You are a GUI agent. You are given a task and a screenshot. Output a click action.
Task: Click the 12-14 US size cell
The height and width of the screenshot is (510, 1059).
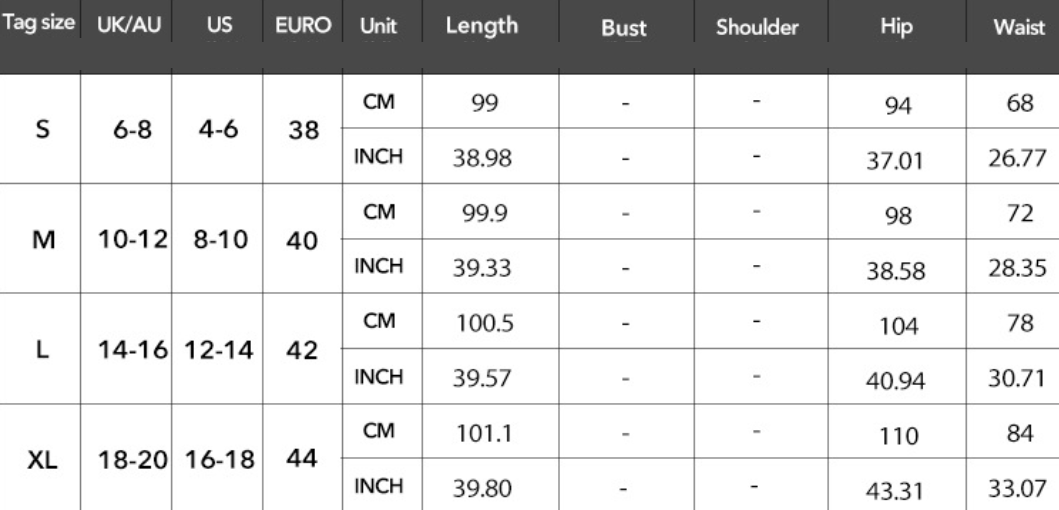(218, 350)
